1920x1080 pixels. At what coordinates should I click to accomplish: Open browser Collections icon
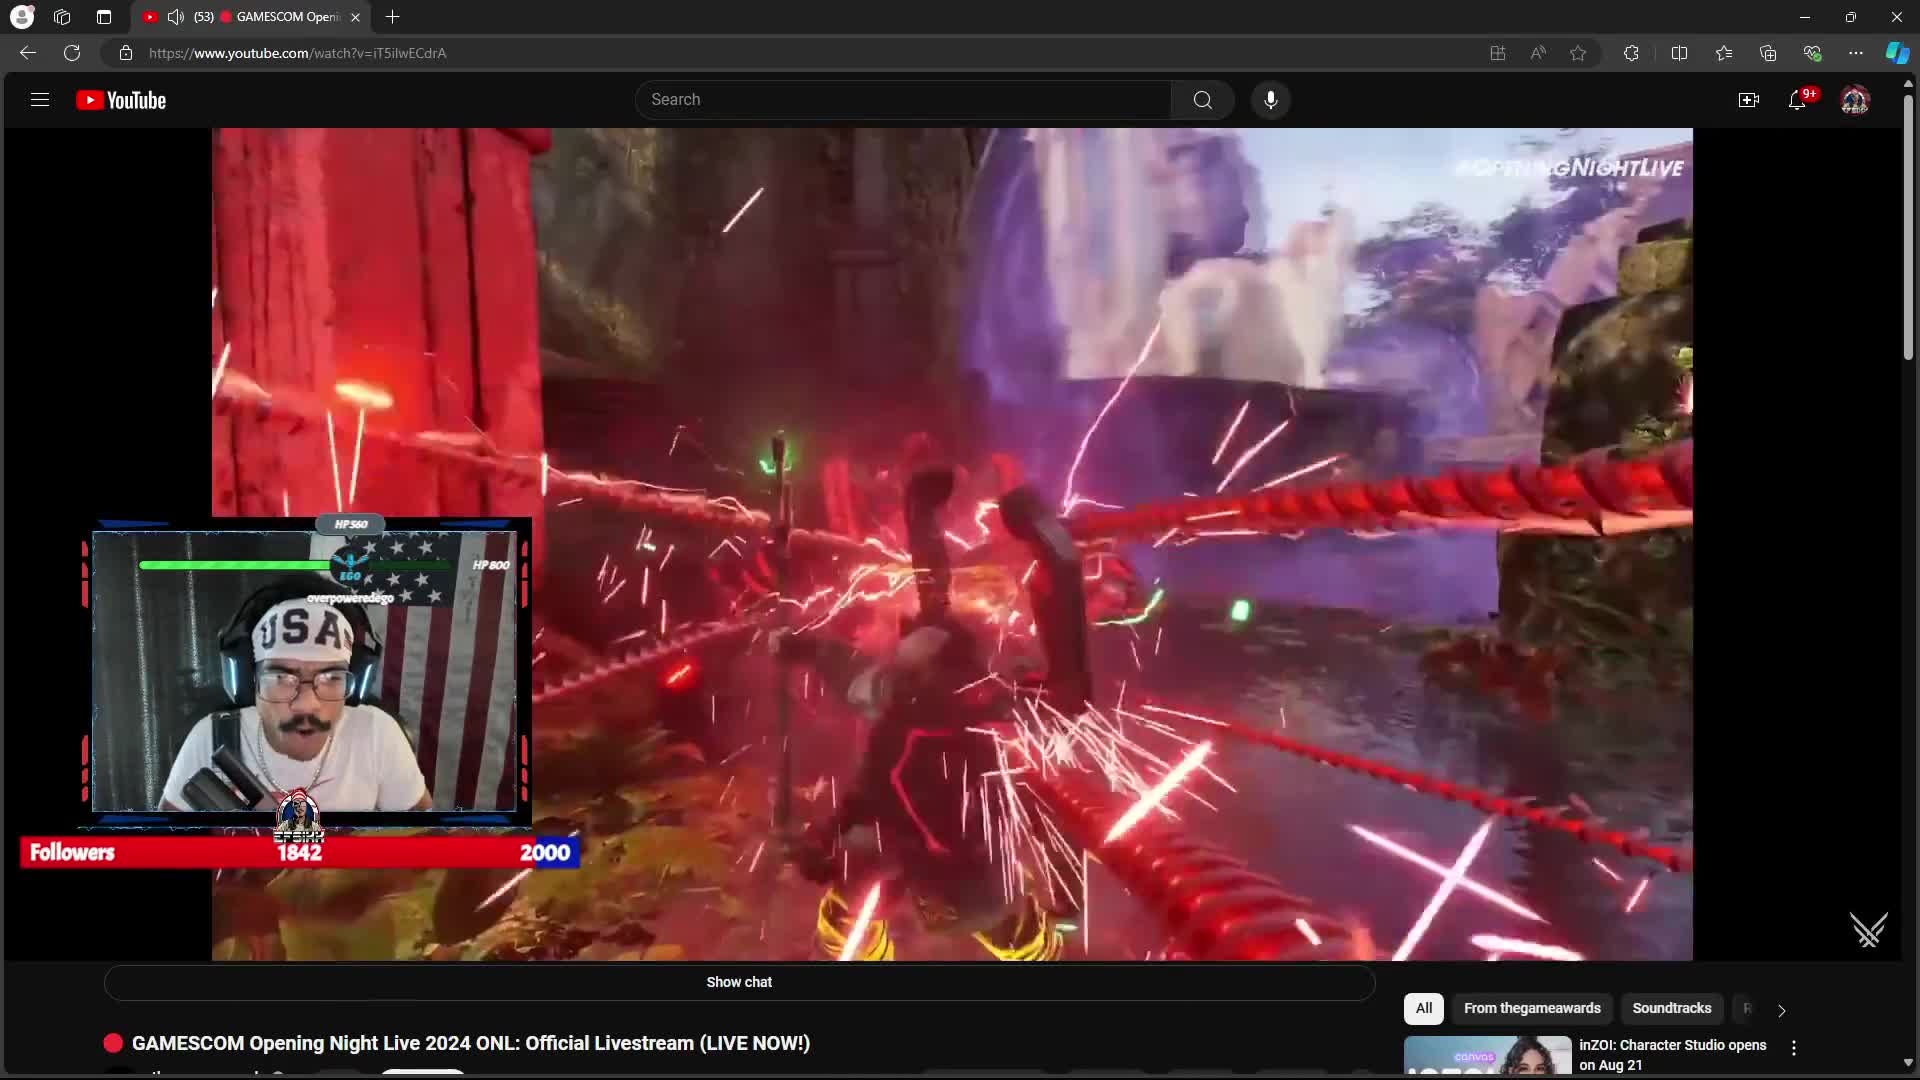click(x=1768, y=53)
